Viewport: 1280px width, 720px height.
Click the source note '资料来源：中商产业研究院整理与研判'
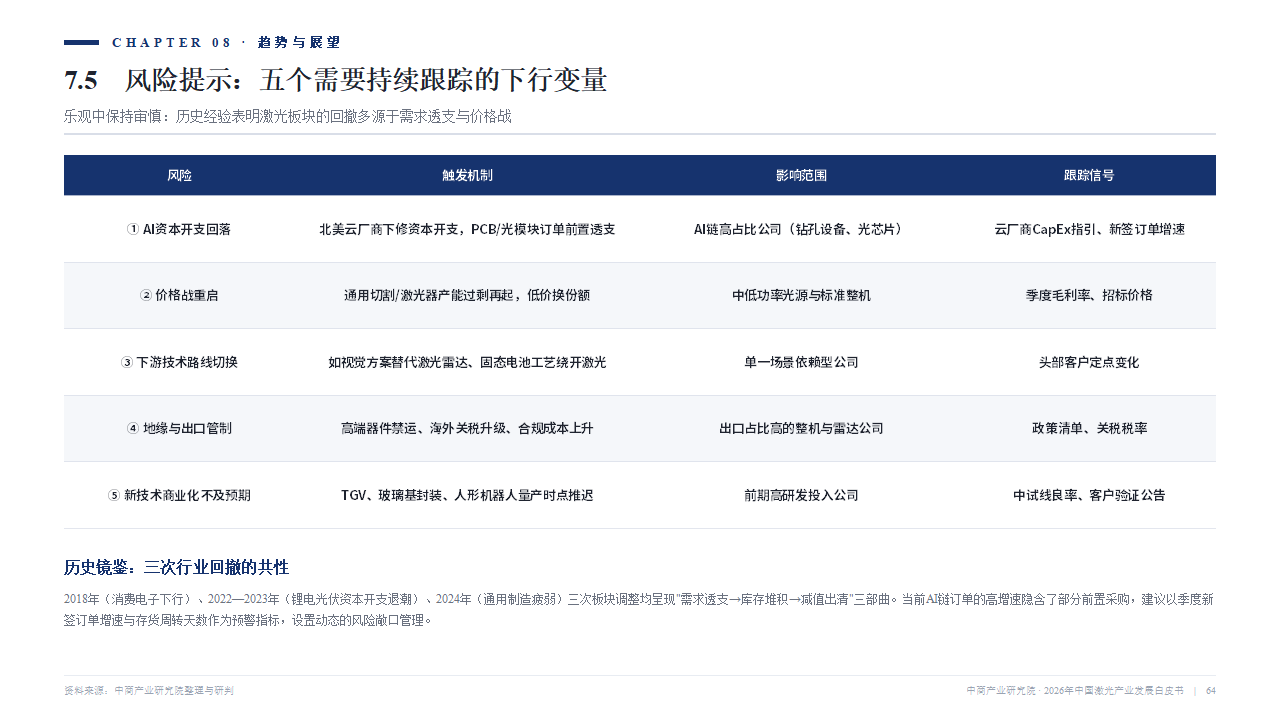click(x=149, y=690)
